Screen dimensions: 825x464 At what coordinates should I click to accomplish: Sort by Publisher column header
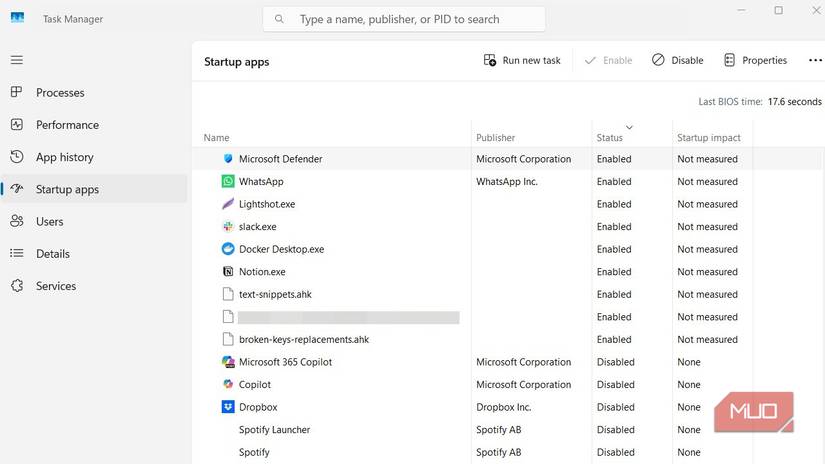pos(495,137)
